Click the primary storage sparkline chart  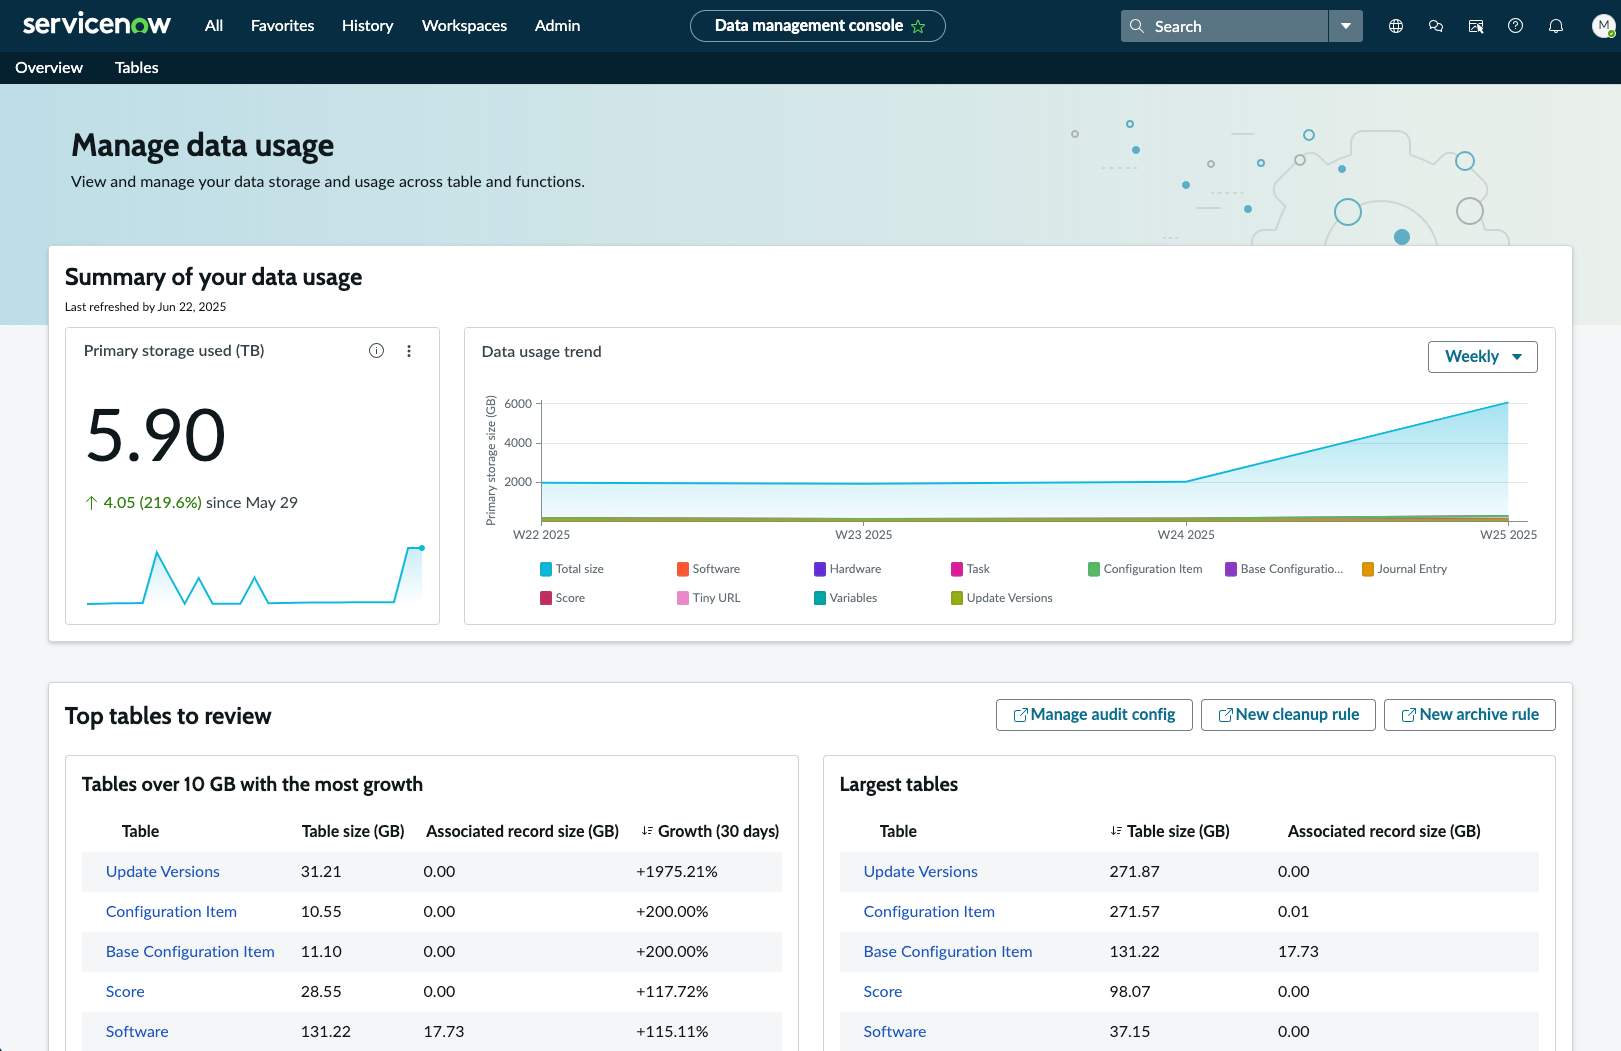256,575
